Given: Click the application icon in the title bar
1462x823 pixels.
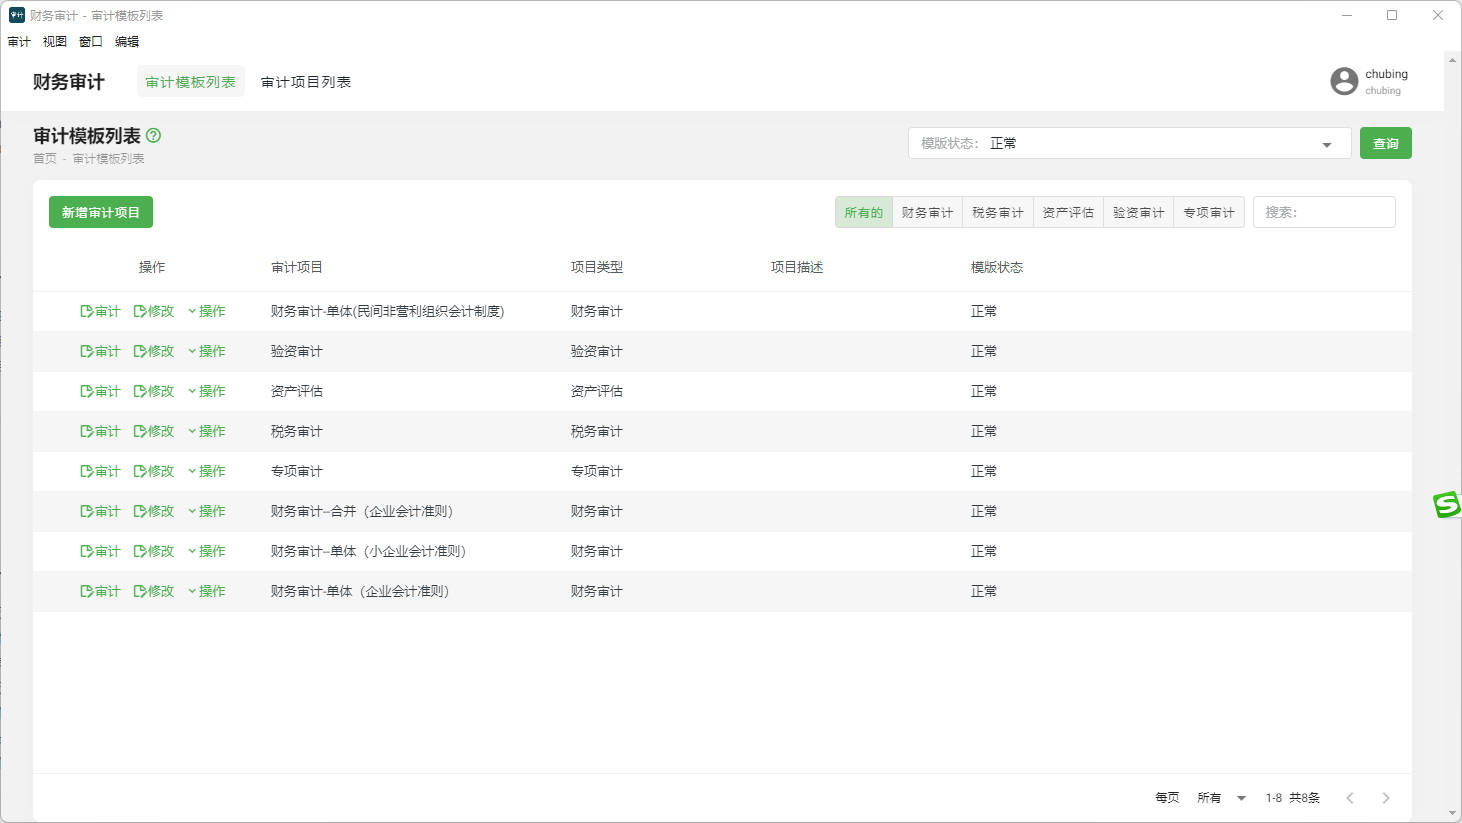Looking at the screenshot, I should click(x=14, y=14).
